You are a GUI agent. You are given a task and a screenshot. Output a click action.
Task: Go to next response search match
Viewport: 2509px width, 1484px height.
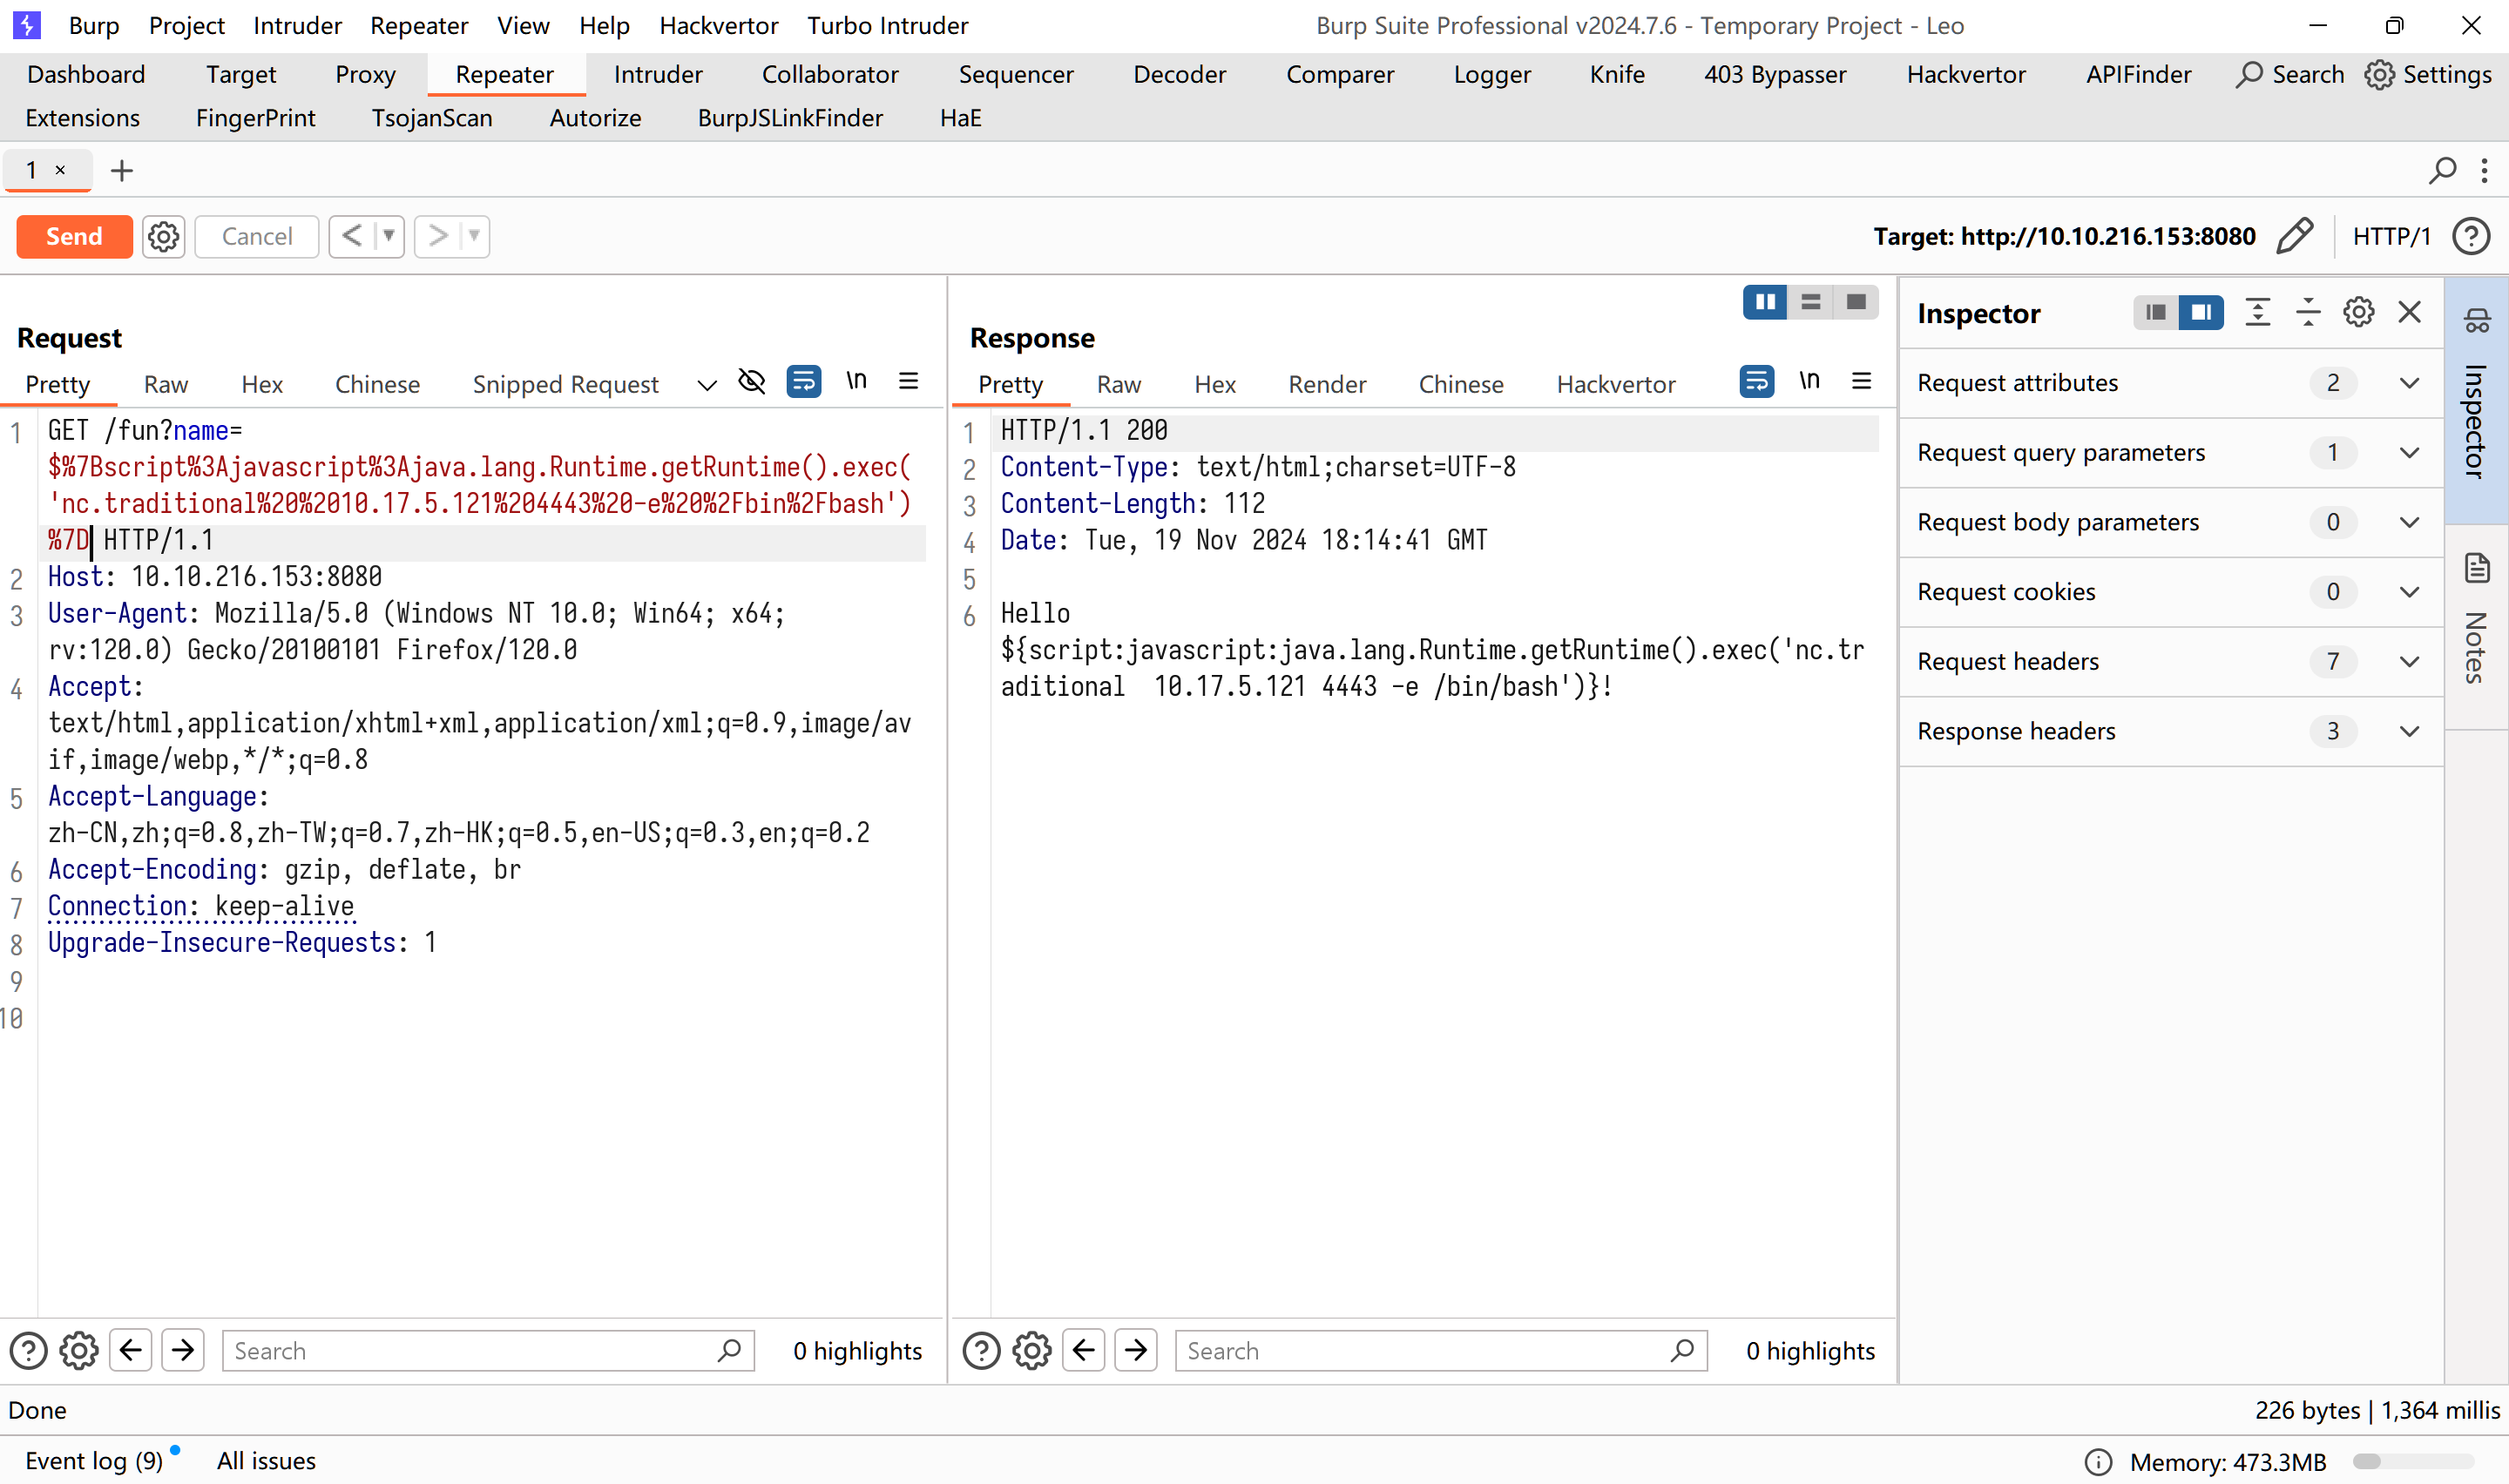tap(1136, 1351)
